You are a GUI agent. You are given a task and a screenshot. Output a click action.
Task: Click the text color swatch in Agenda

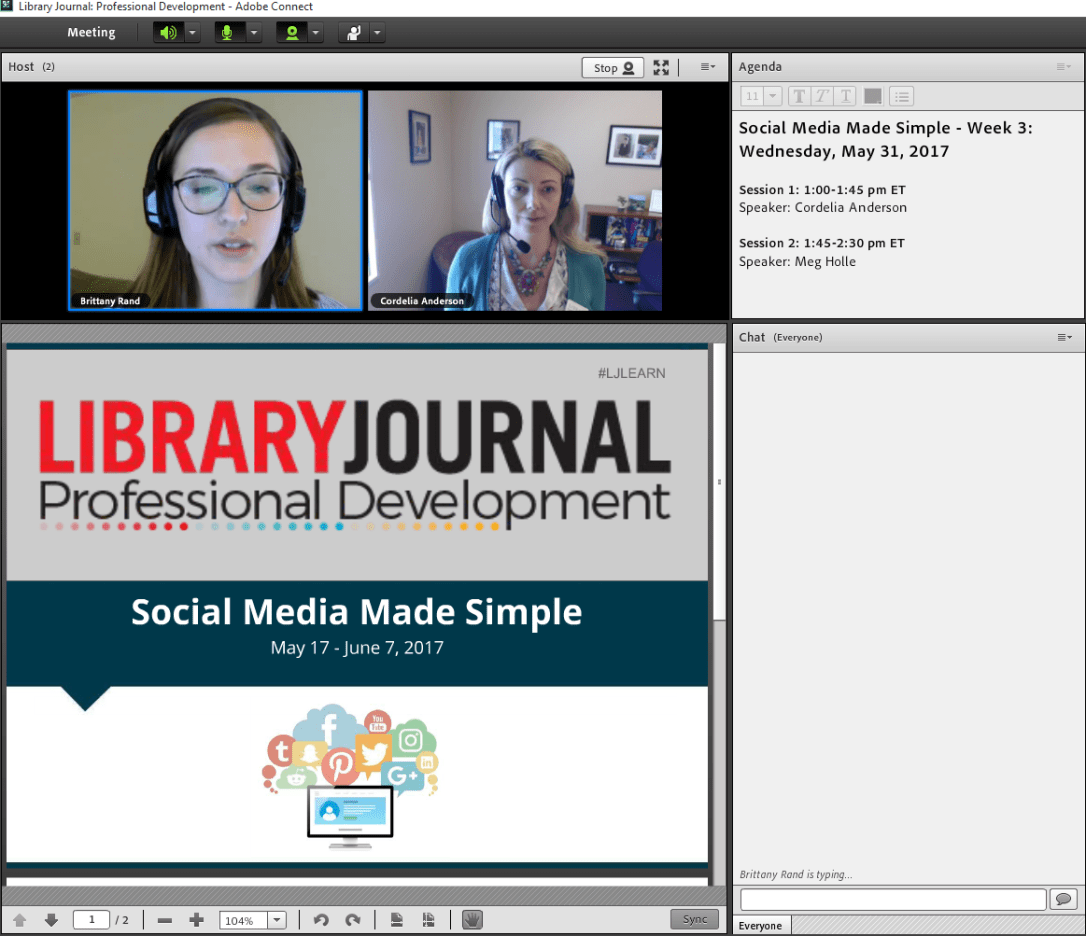coord(873,97)
